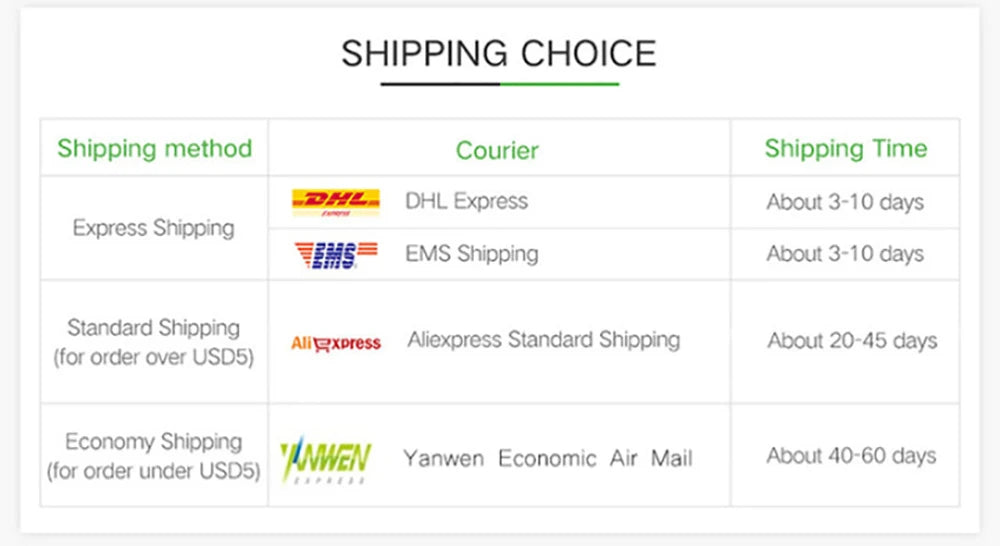1000x546 pixels.
Task: Click the Yanwen Express logo
Action: click(x=326, y=460)
